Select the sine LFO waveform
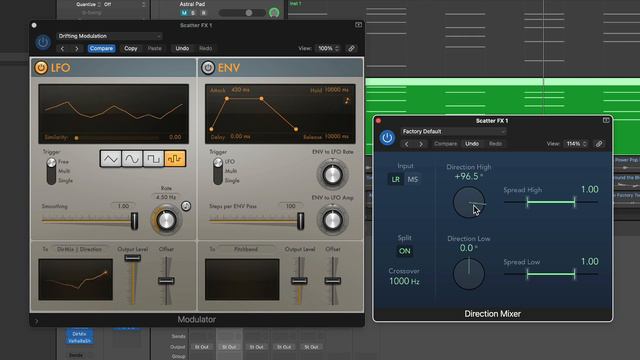This screenshot has width=640, height=360. click(x=132, y=158)
